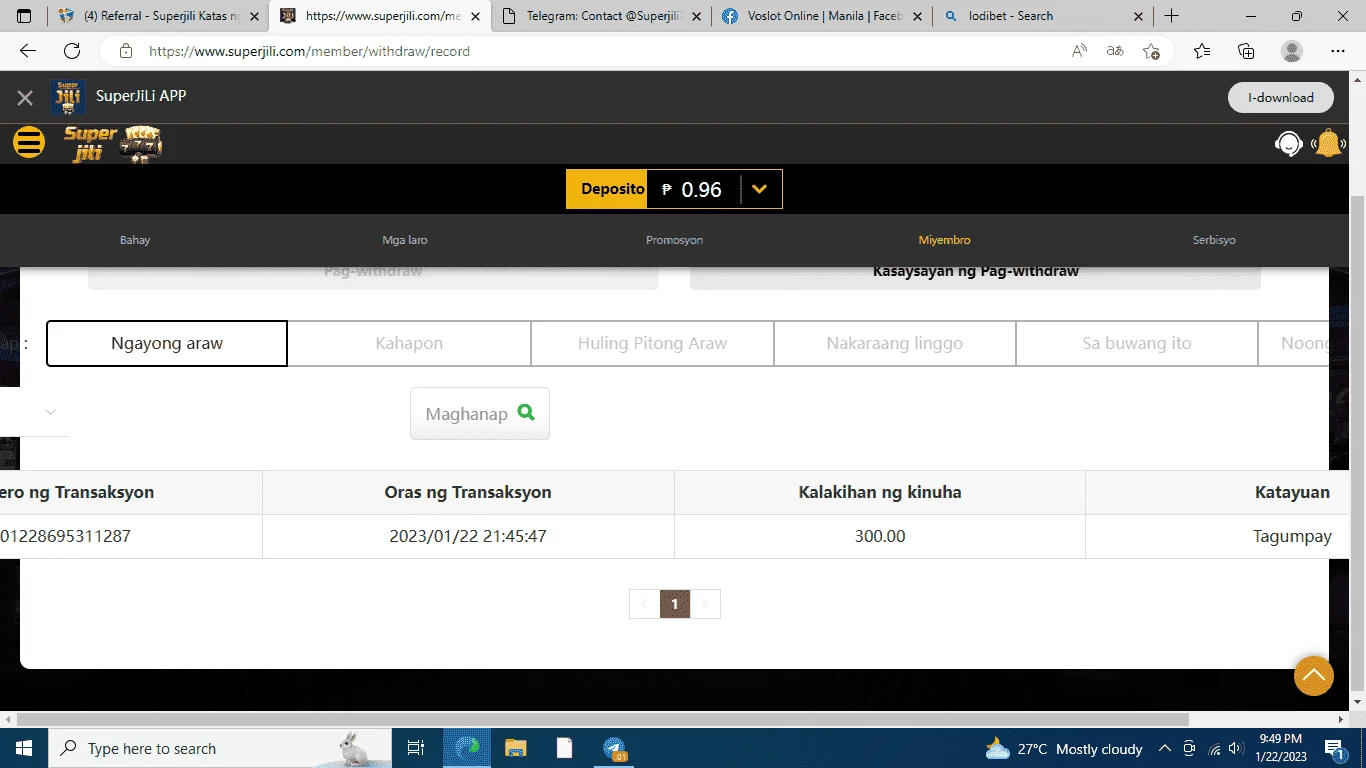Open File Explorer taskbar icon
1366x768 pixels.
(516, 748)
